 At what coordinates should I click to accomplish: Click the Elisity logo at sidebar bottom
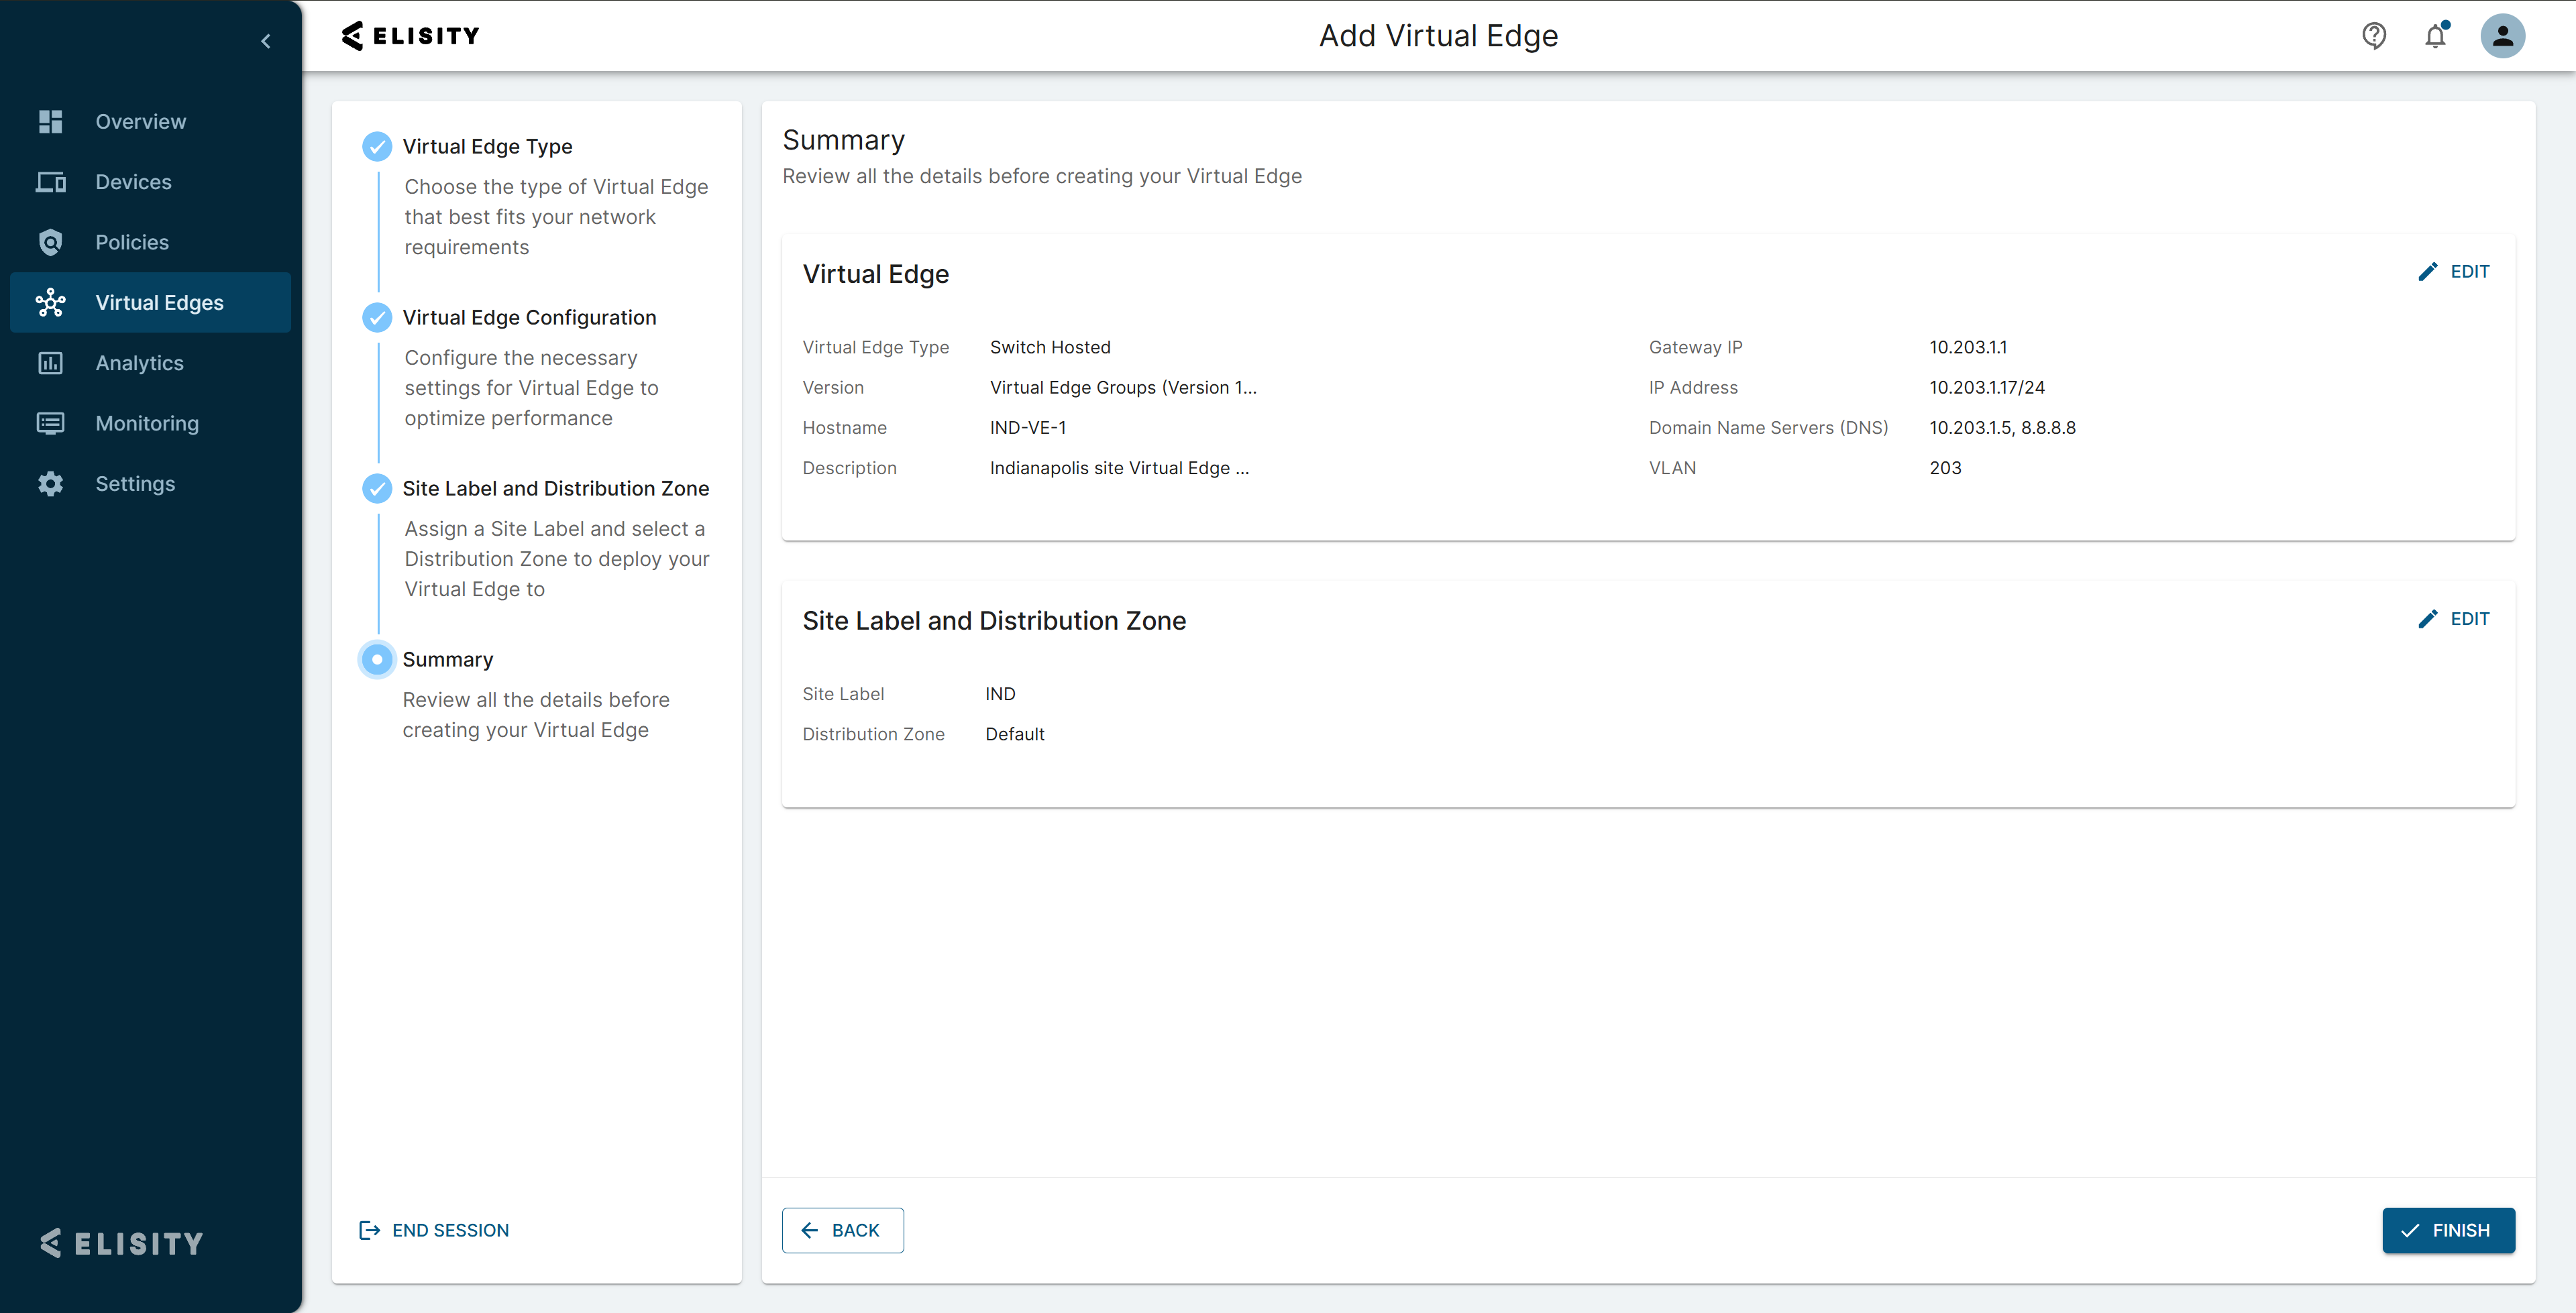pos(121,1243)
